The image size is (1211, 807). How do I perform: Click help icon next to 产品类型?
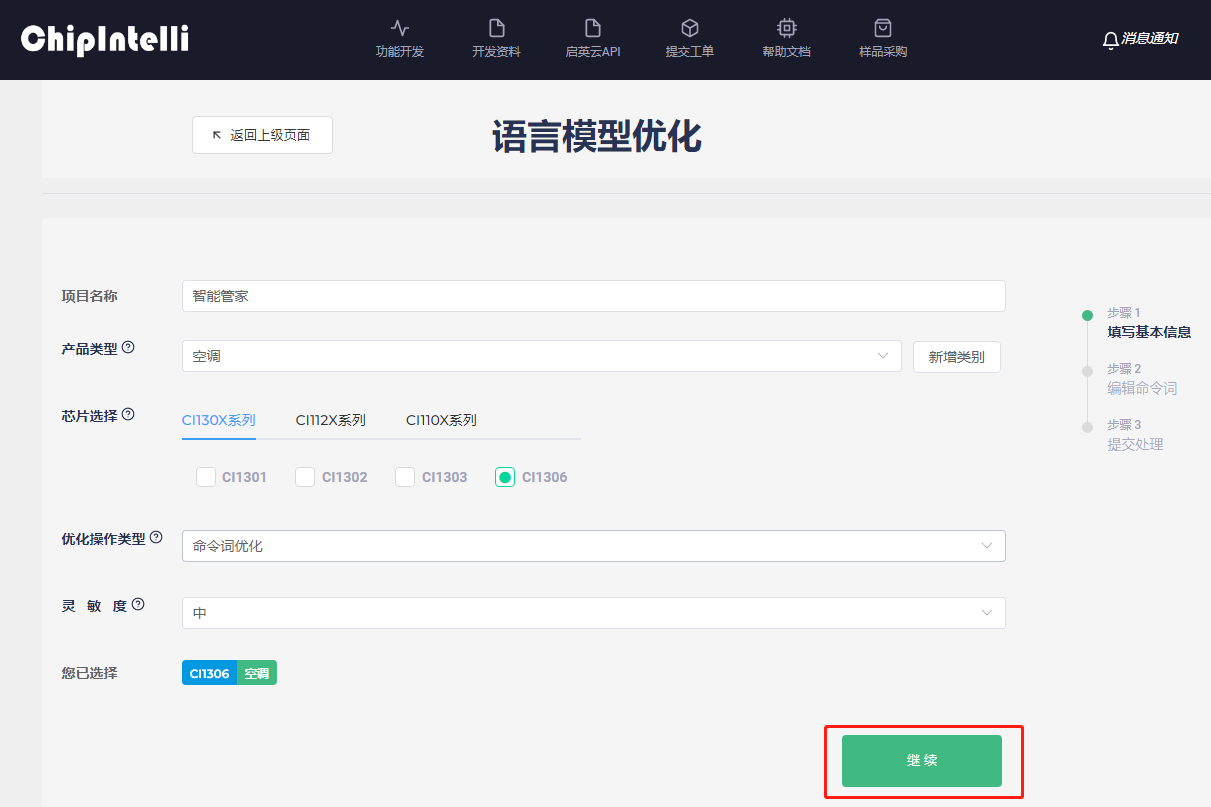coord(128,348)
